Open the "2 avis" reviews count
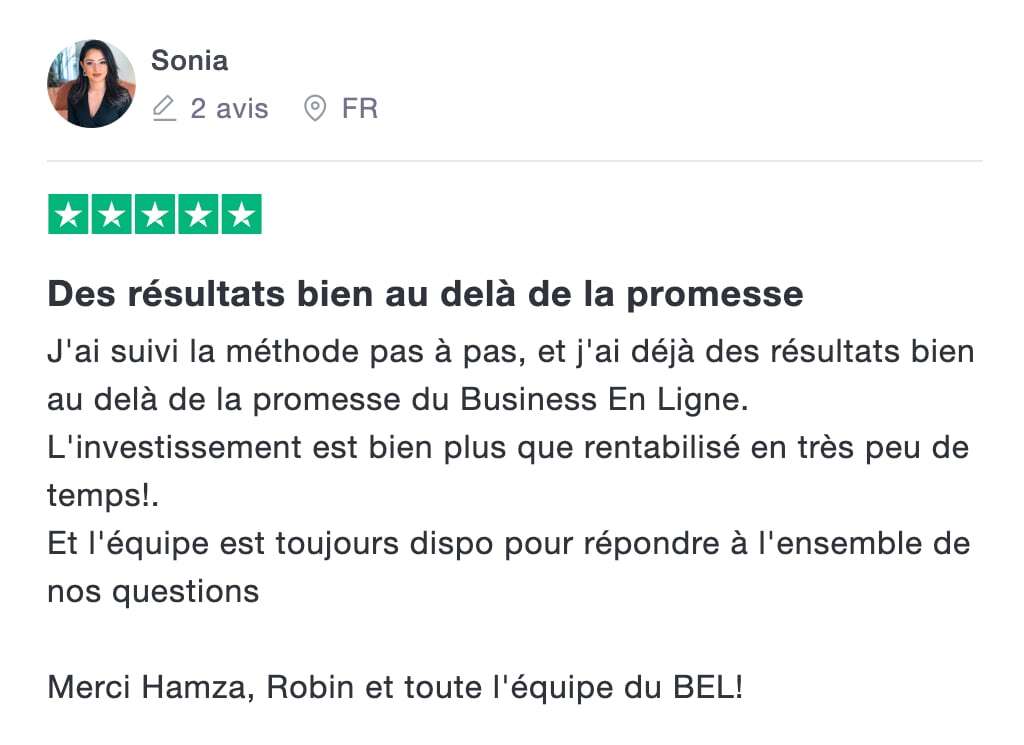Screen dimensions: 1024x745 pyautogui.click(x=229, y=108)
